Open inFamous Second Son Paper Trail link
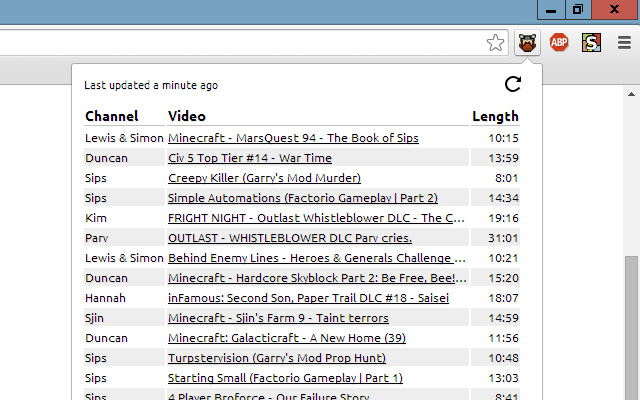 tap(308, 298)
